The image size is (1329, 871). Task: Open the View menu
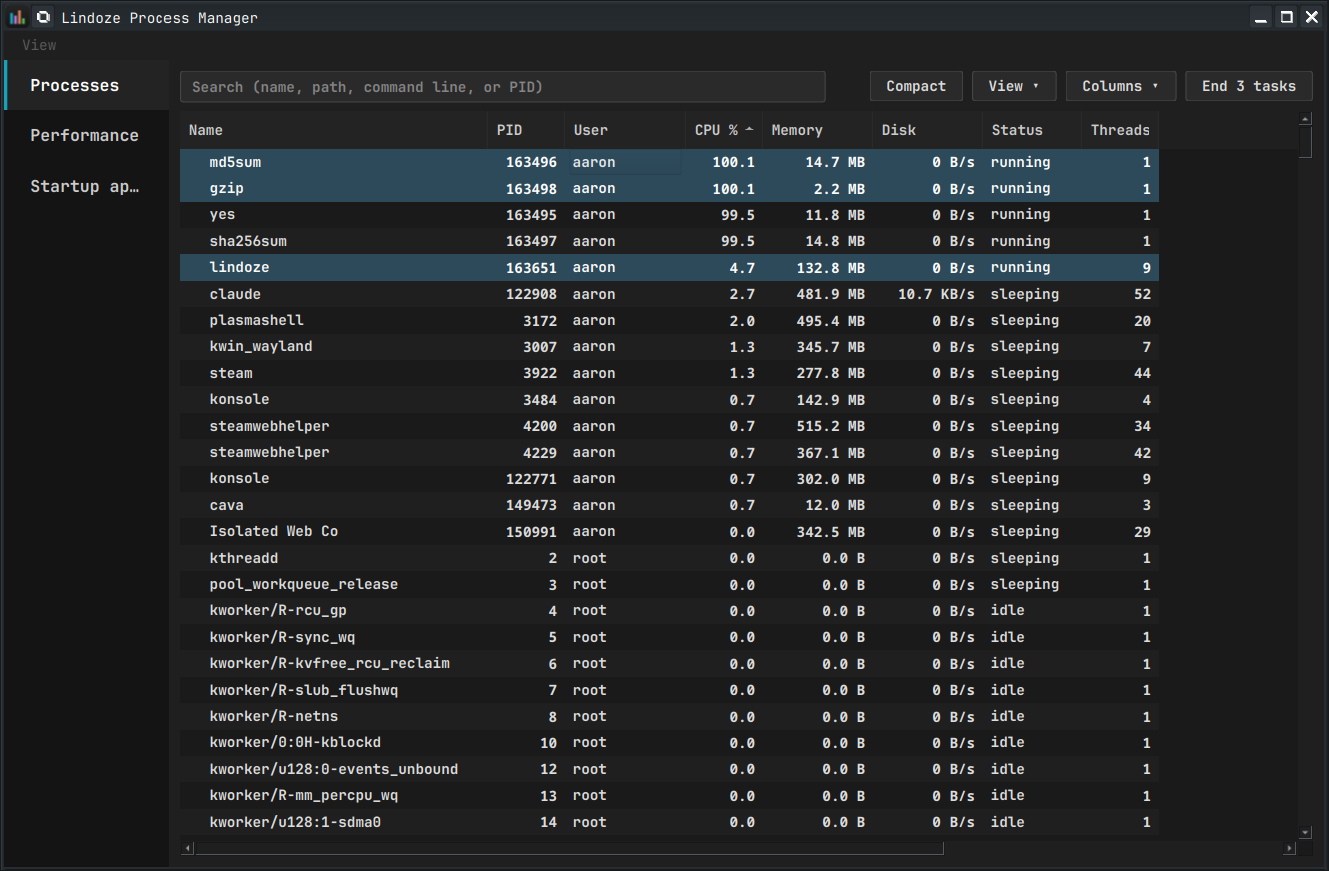tap(39, 45)
